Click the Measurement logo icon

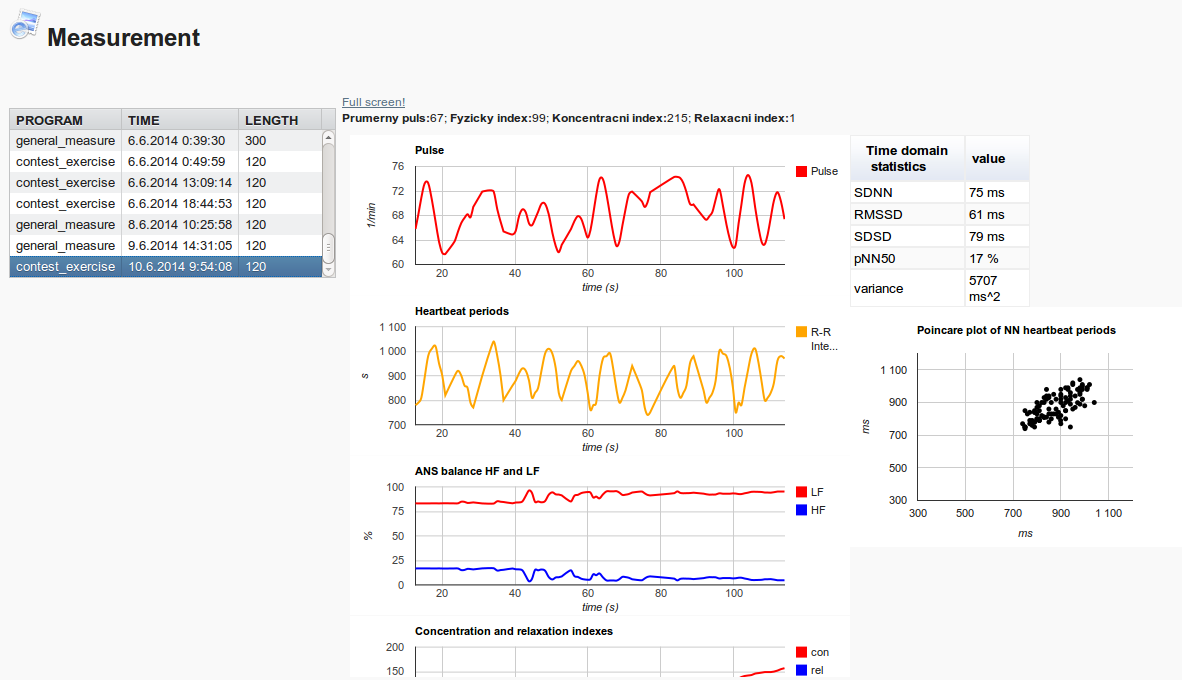pyautogui.click(x=25, y=26)
